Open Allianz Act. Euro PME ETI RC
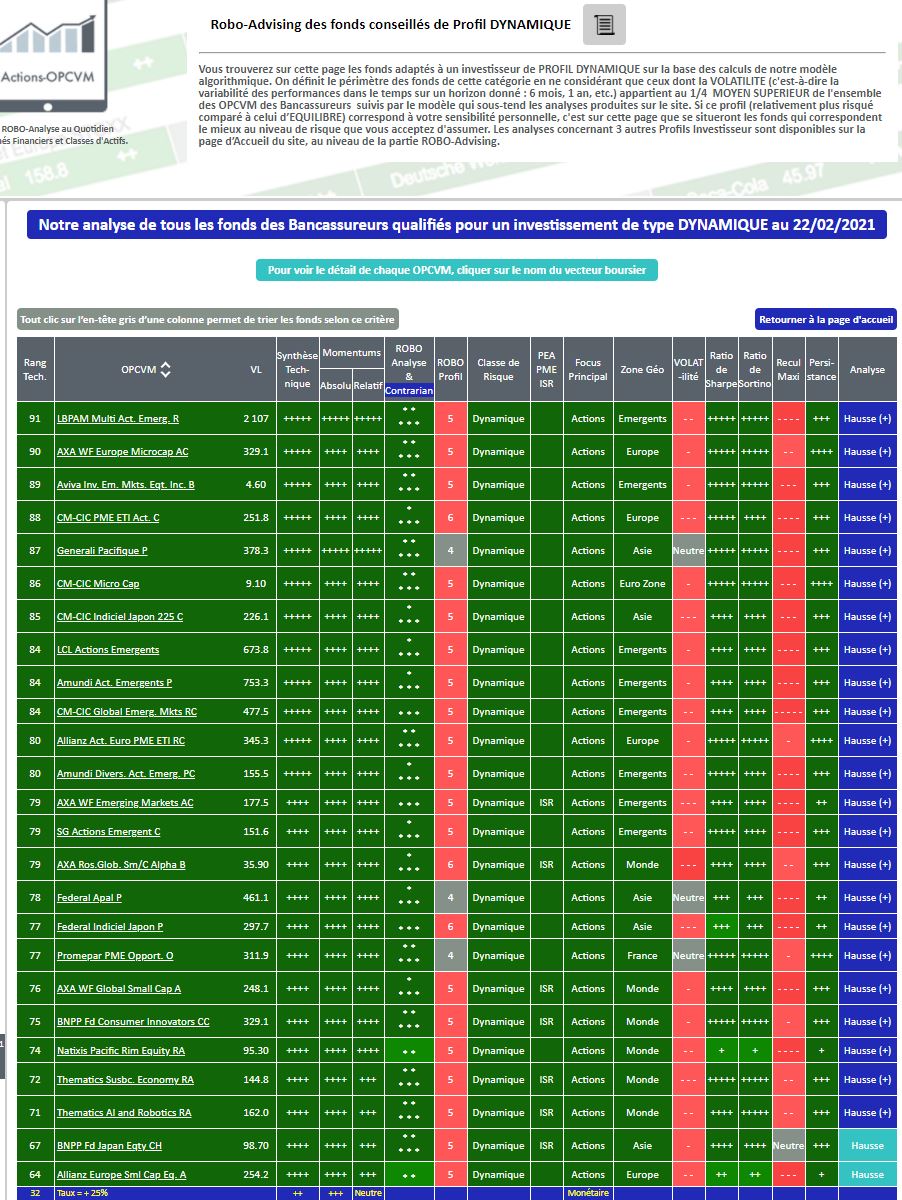 (x=121, y=741)
